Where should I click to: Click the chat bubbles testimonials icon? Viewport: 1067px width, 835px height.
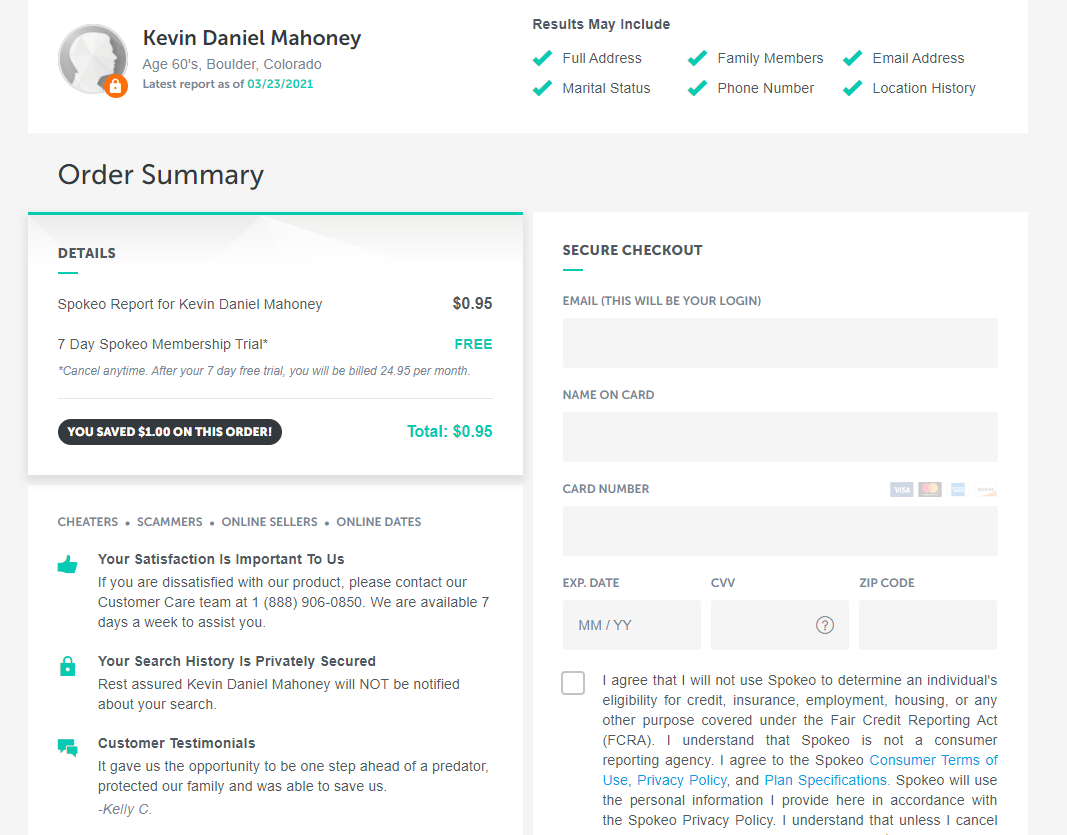click(67, 748)
